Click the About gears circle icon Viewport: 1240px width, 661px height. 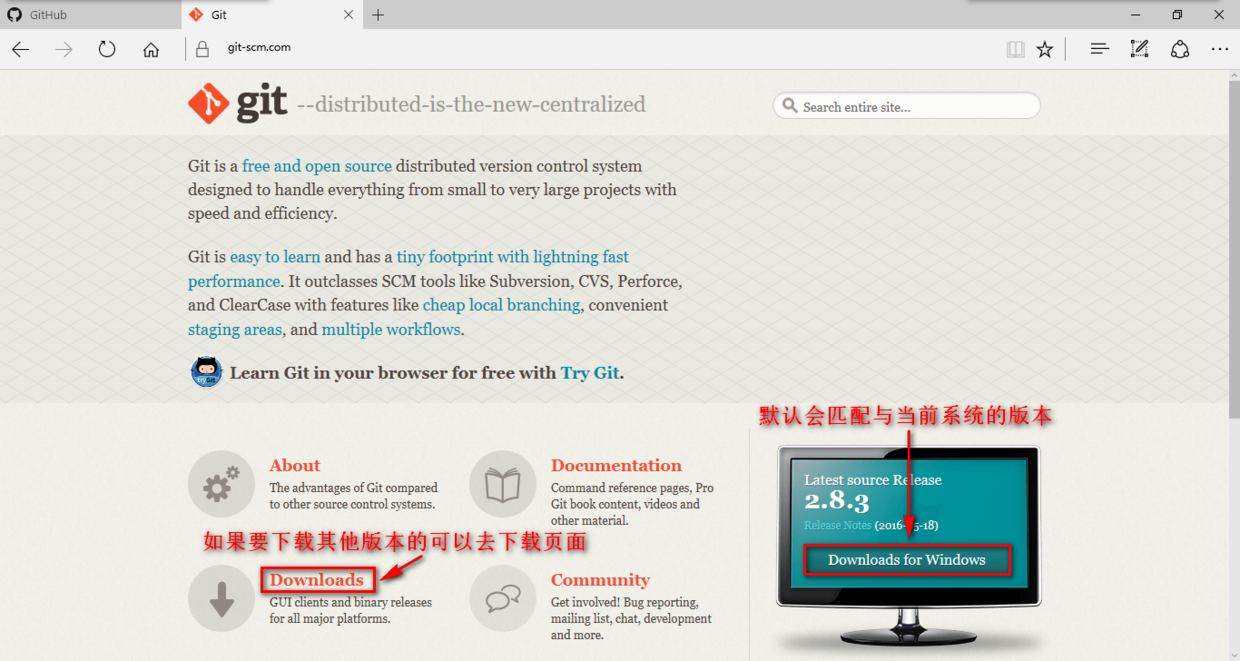point(221,484)
